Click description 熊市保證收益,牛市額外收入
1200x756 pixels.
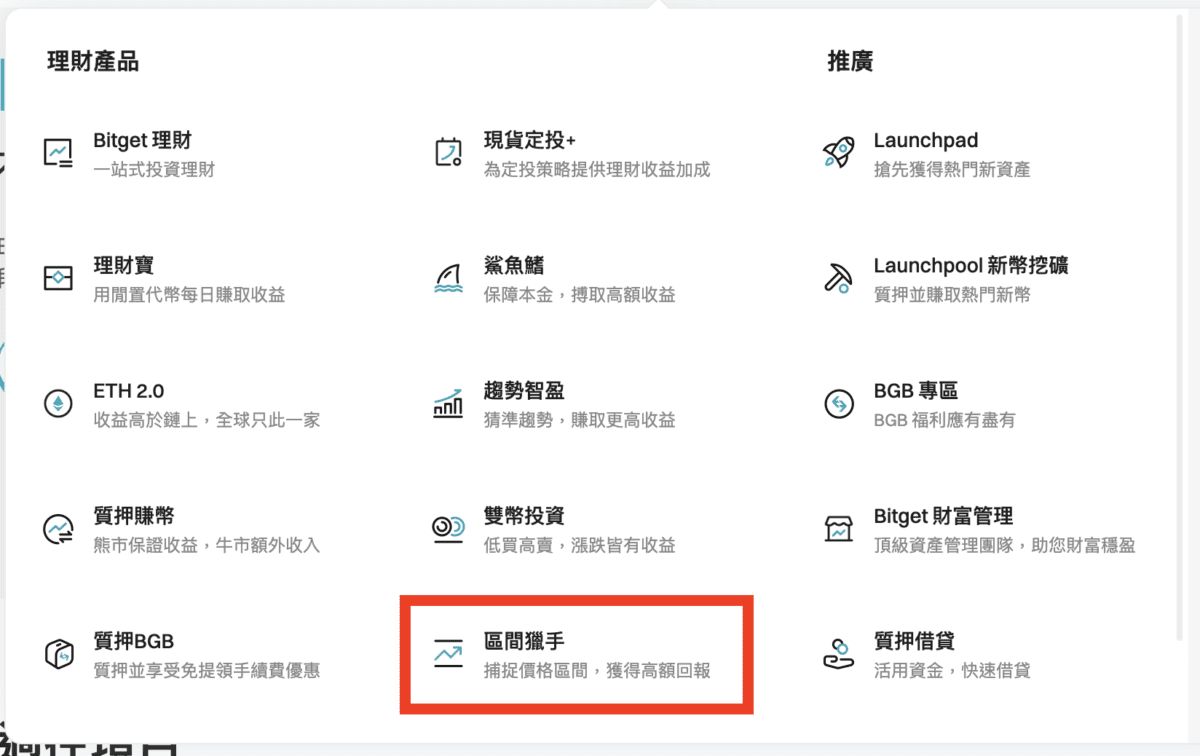coord(206,545)
